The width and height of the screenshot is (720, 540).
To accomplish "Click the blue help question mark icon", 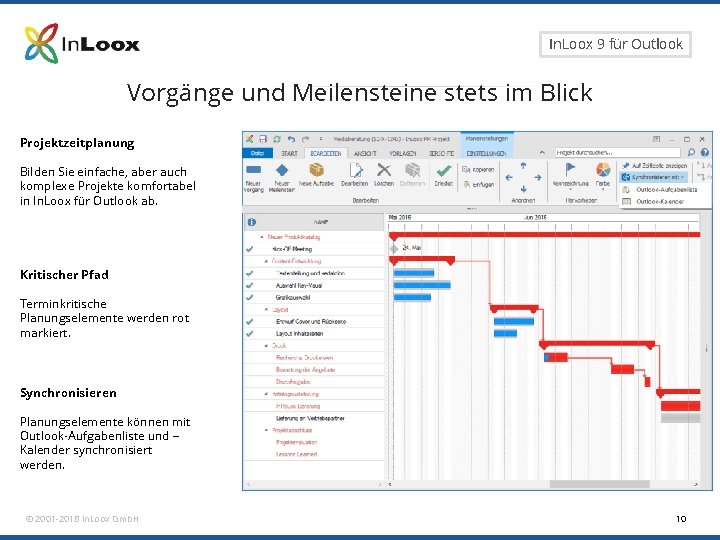I will [x=705, y=152].
